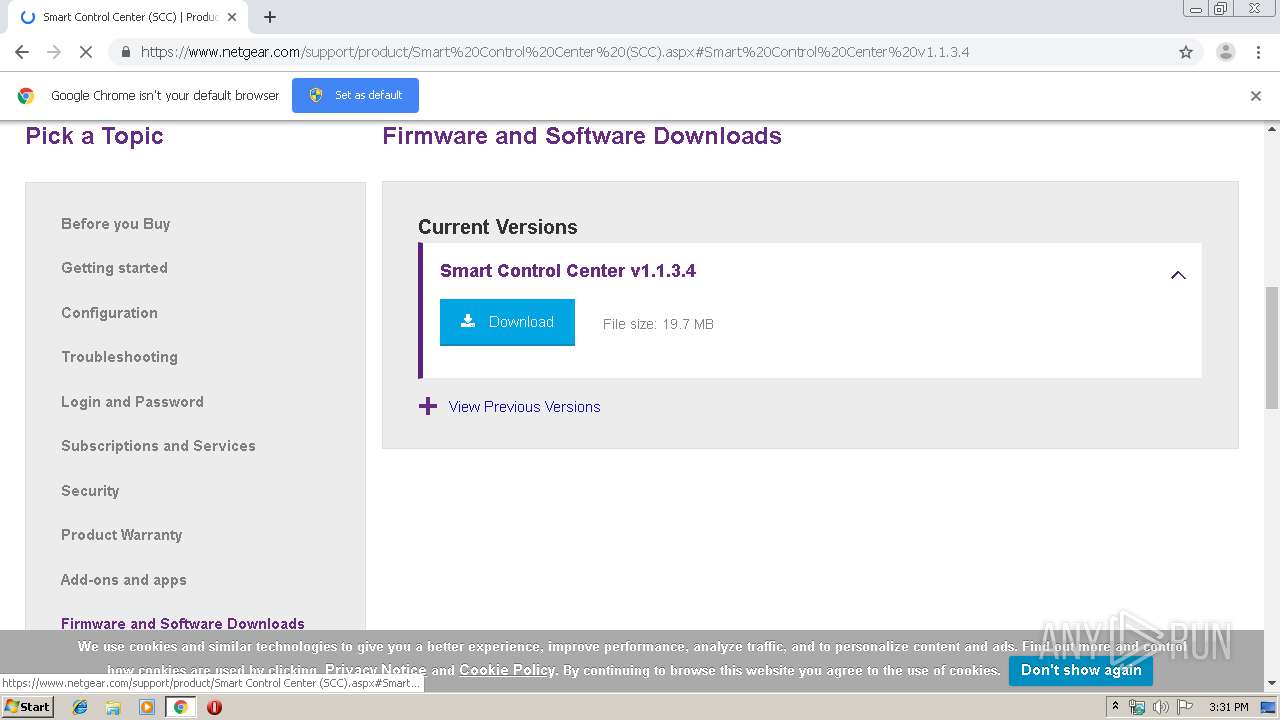
Task: Open the Cookie Policy link
Action: pyautogui.click(x=507, y=670)
